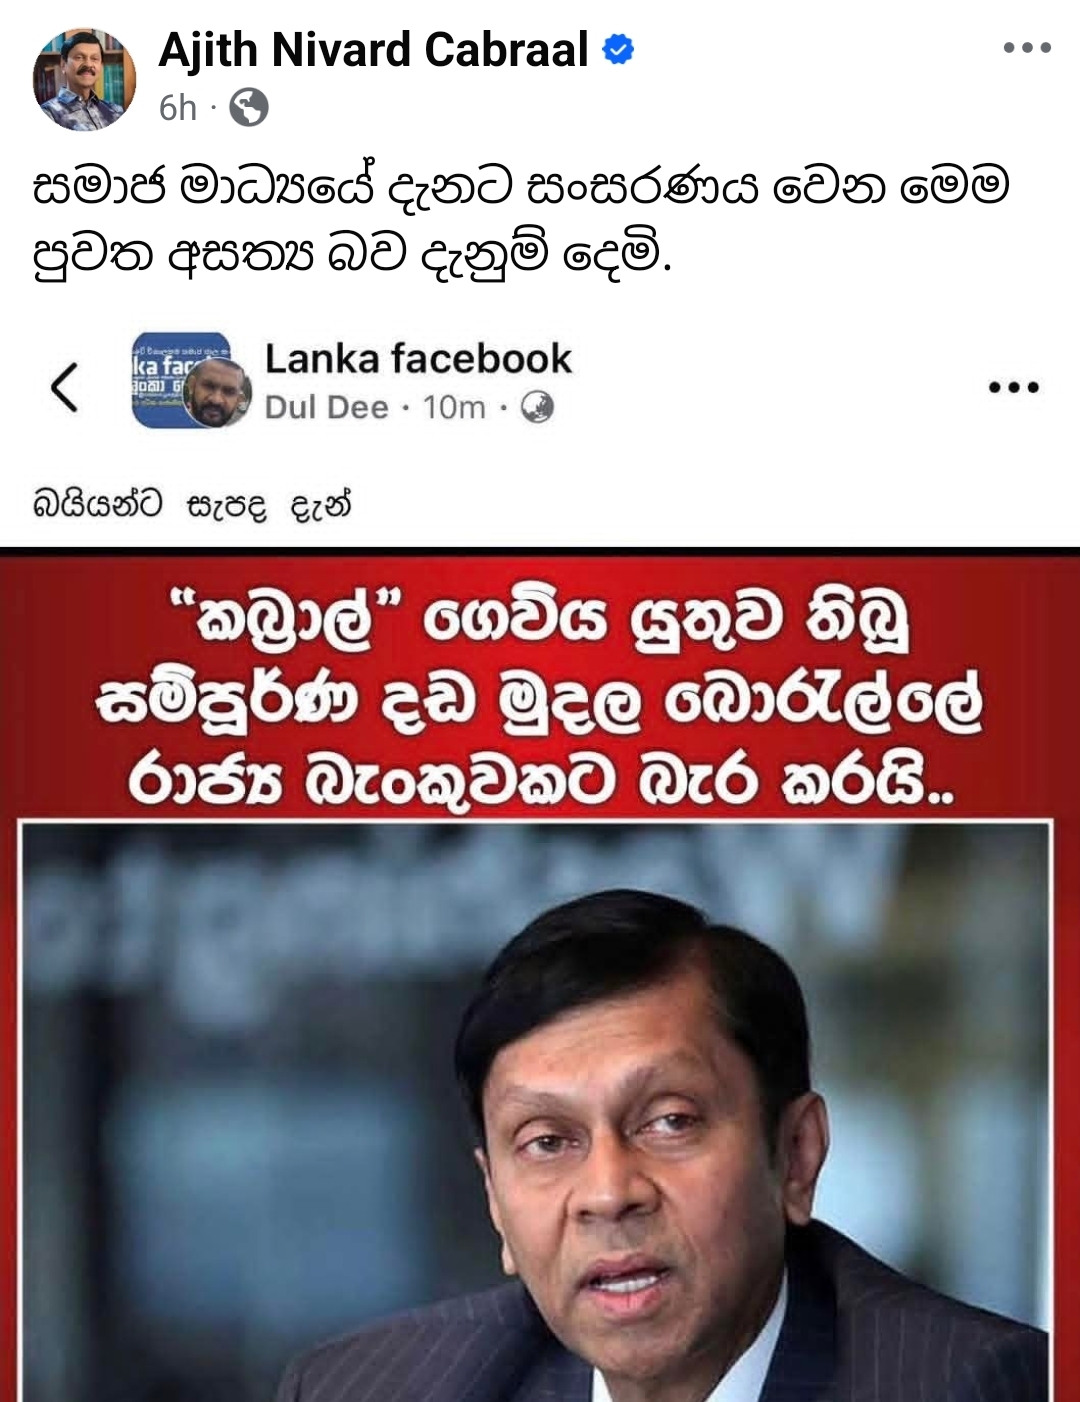Click Dul Dee's small round avatar
The width and height of the screenshot is (1080, 1402).
tap(217, 394)
